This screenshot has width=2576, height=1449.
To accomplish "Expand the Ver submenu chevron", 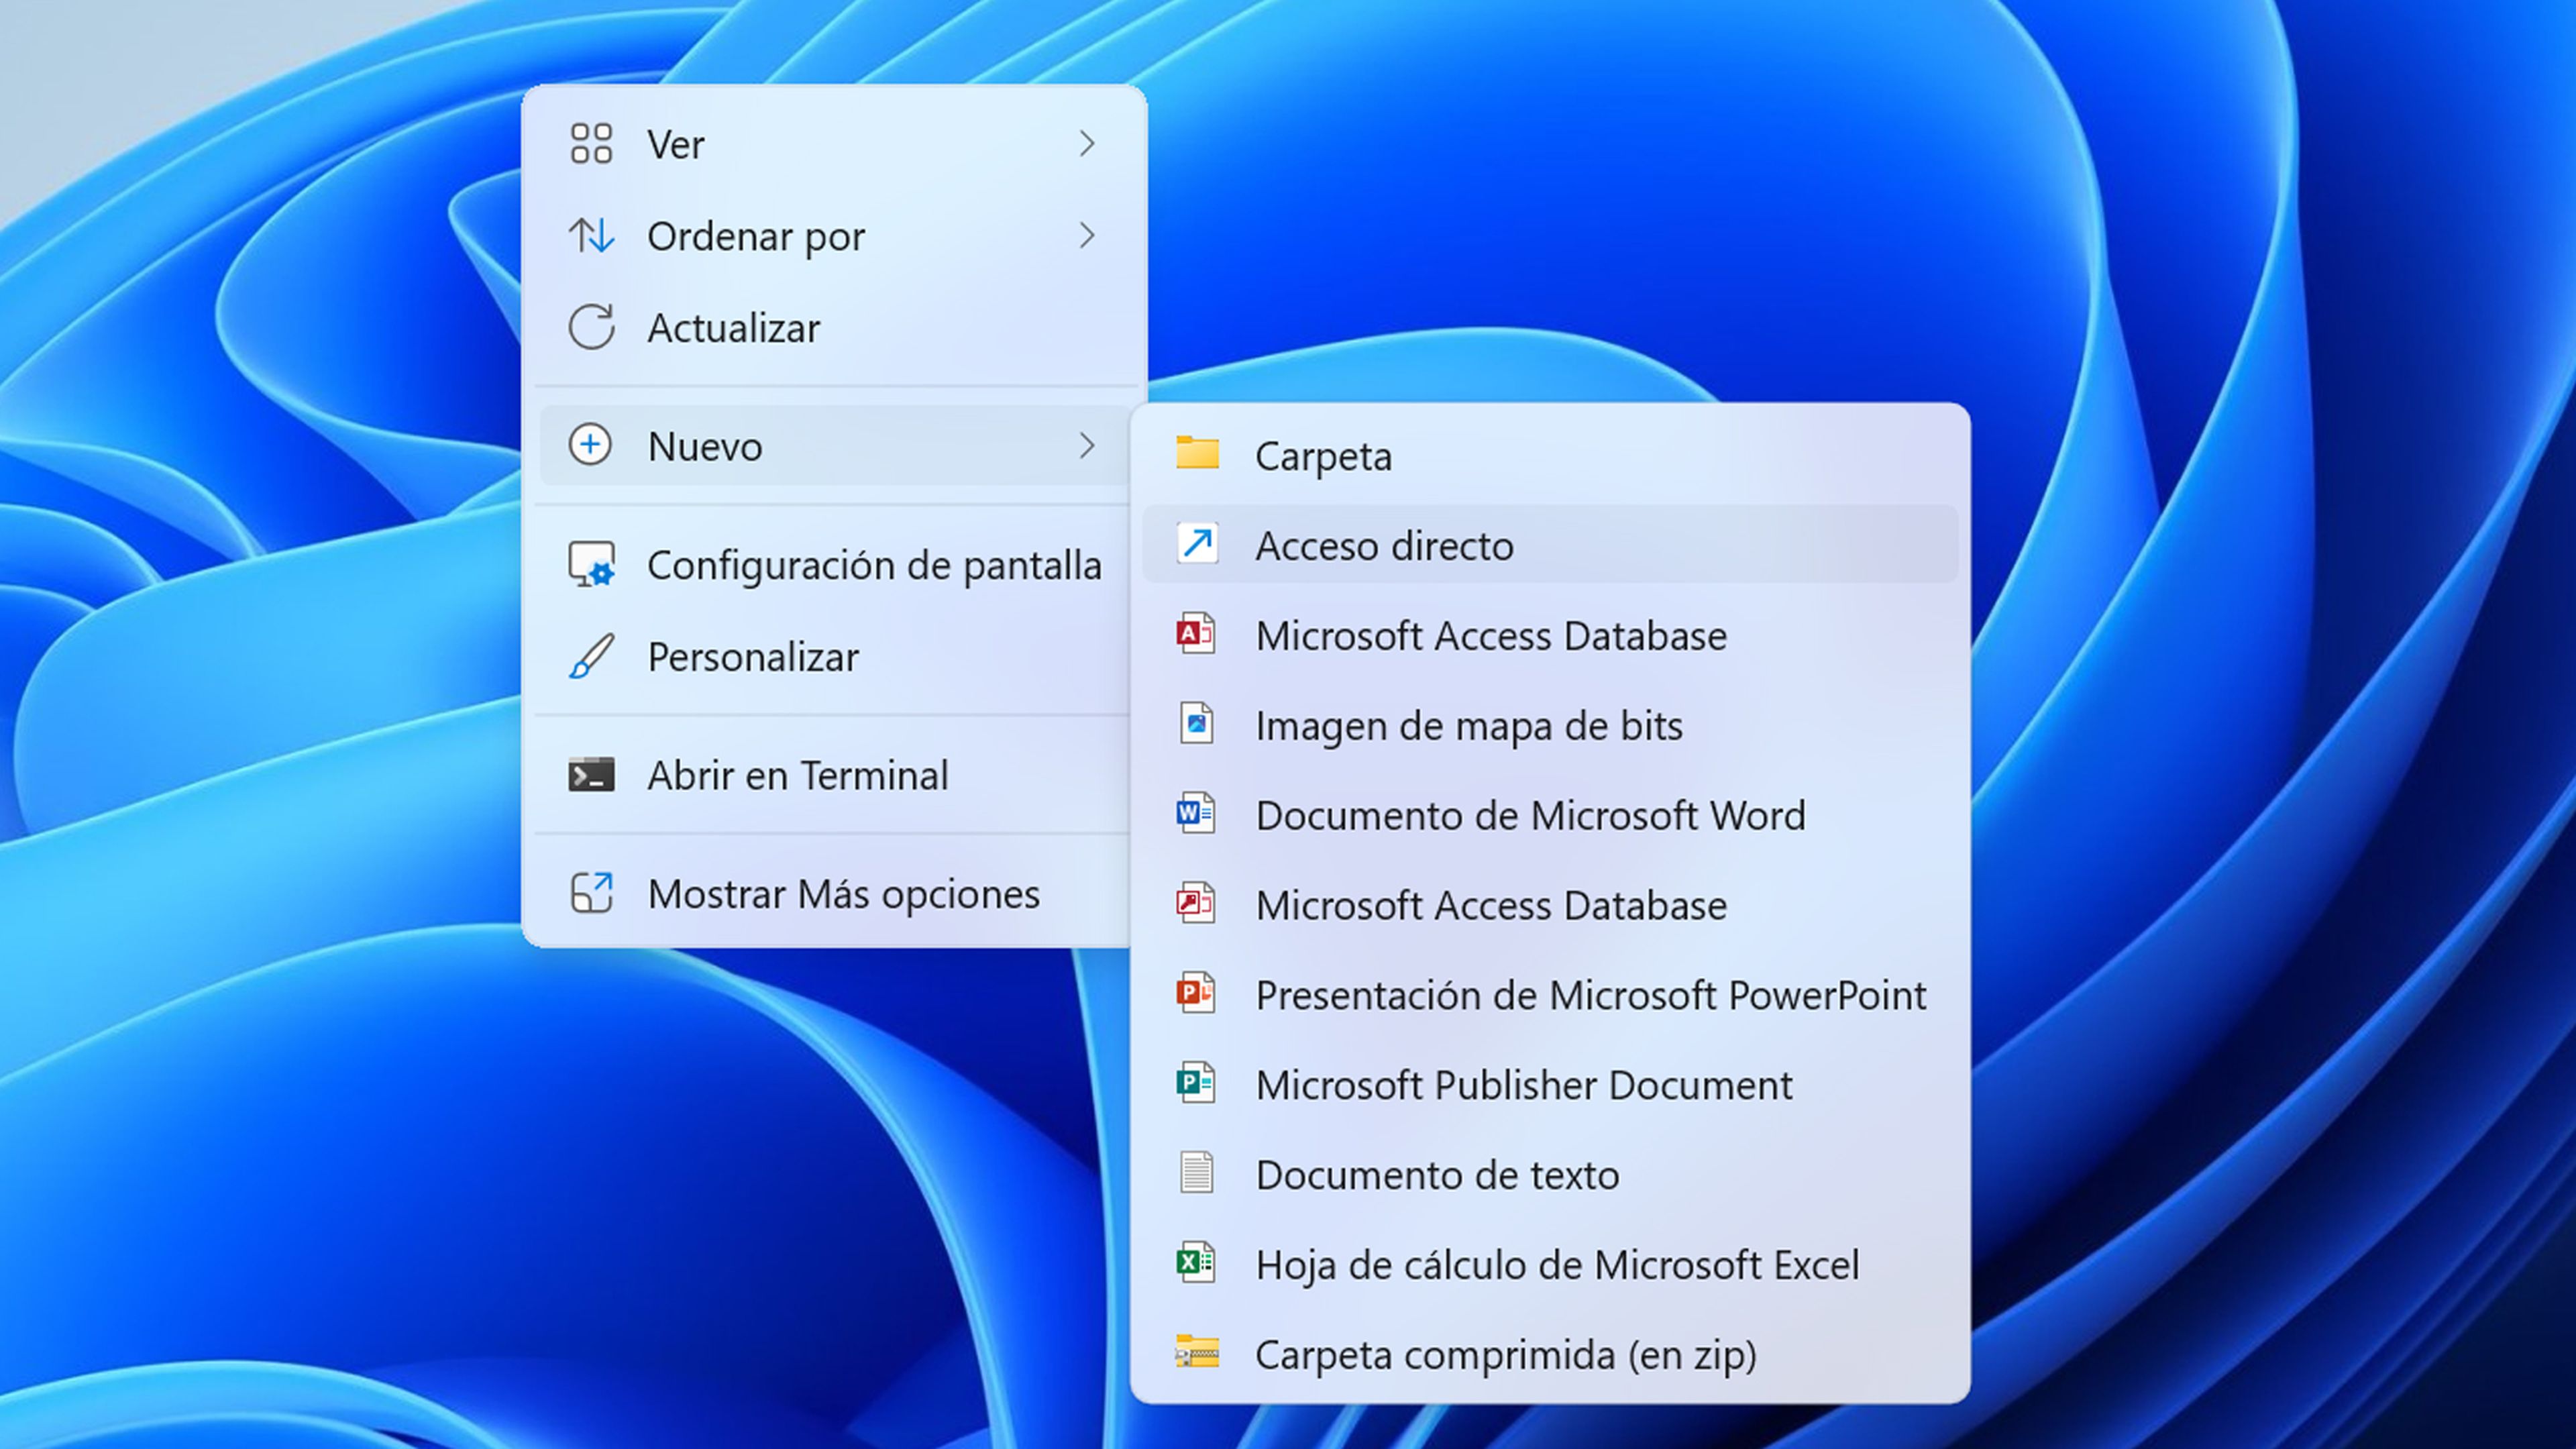I will pos(1088,144).
